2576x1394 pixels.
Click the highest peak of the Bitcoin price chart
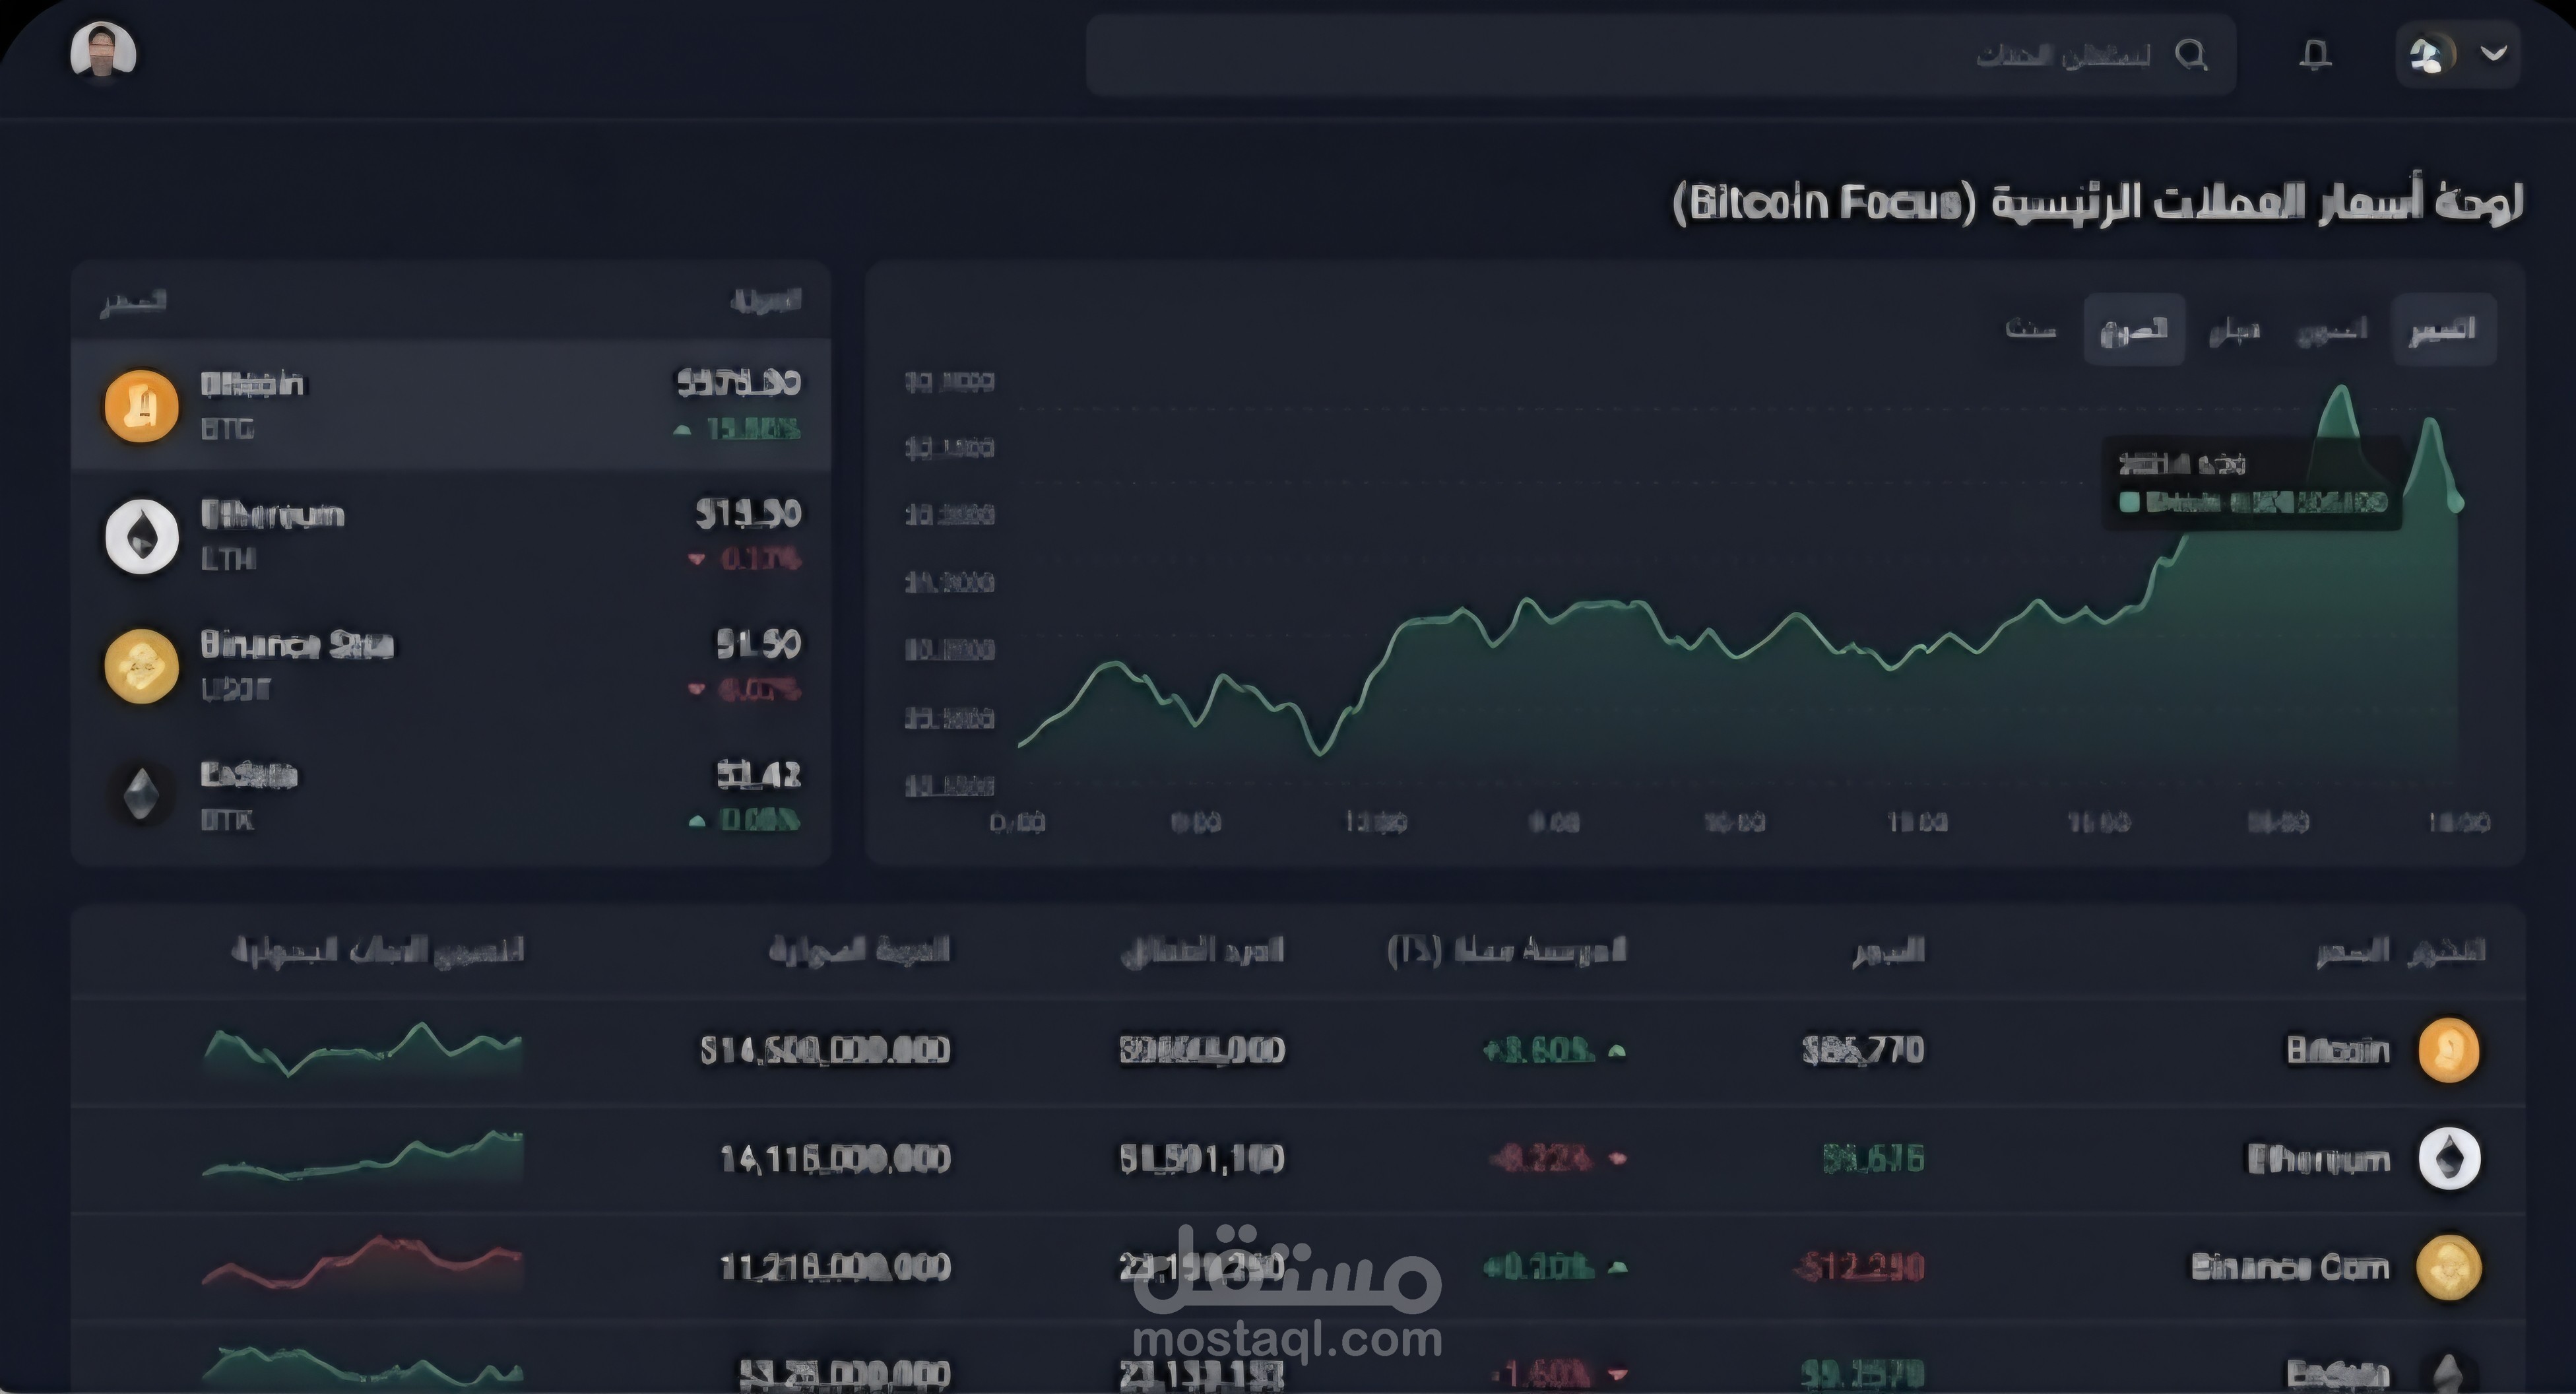[2341, 388]
